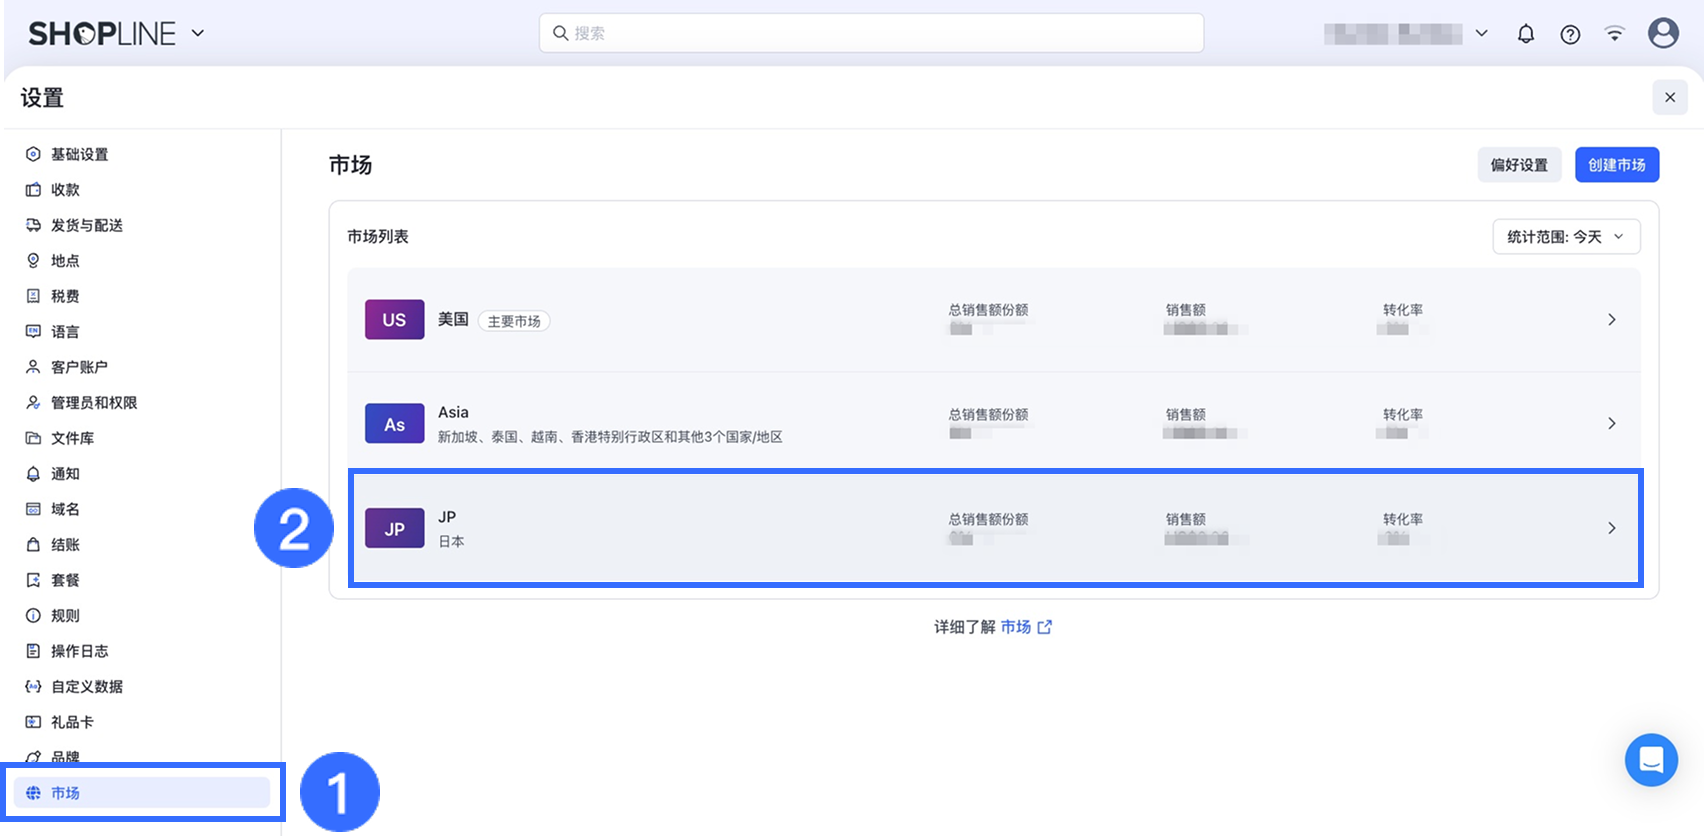Click the 基础设置 gear icon
This screenshot has width=1704, height=836.
(x=33, y=154)
